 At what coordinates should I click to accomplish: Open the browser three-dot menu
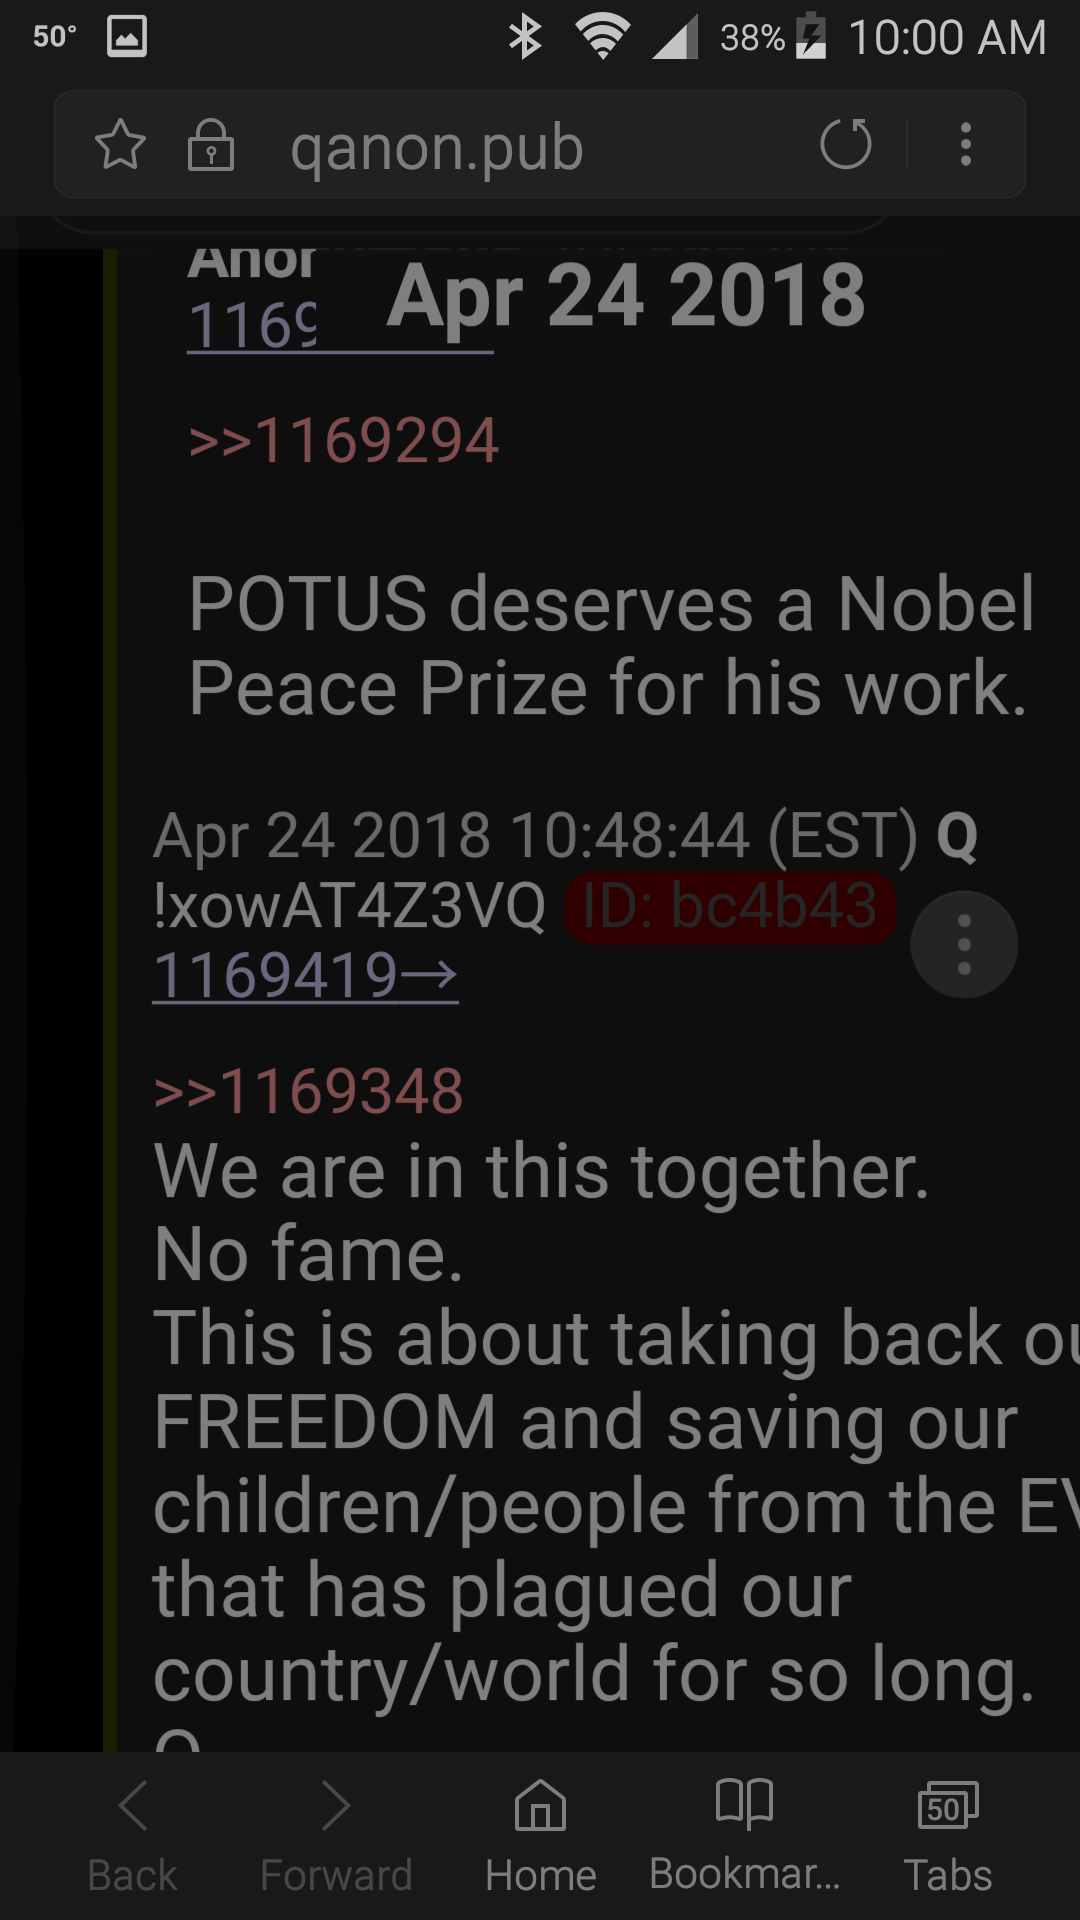tap(965, 144)
